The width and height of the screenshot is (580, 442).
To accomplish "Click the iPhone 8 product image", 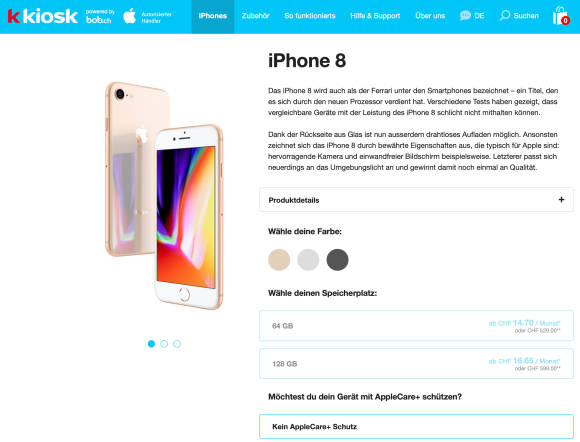I will 164,196.
